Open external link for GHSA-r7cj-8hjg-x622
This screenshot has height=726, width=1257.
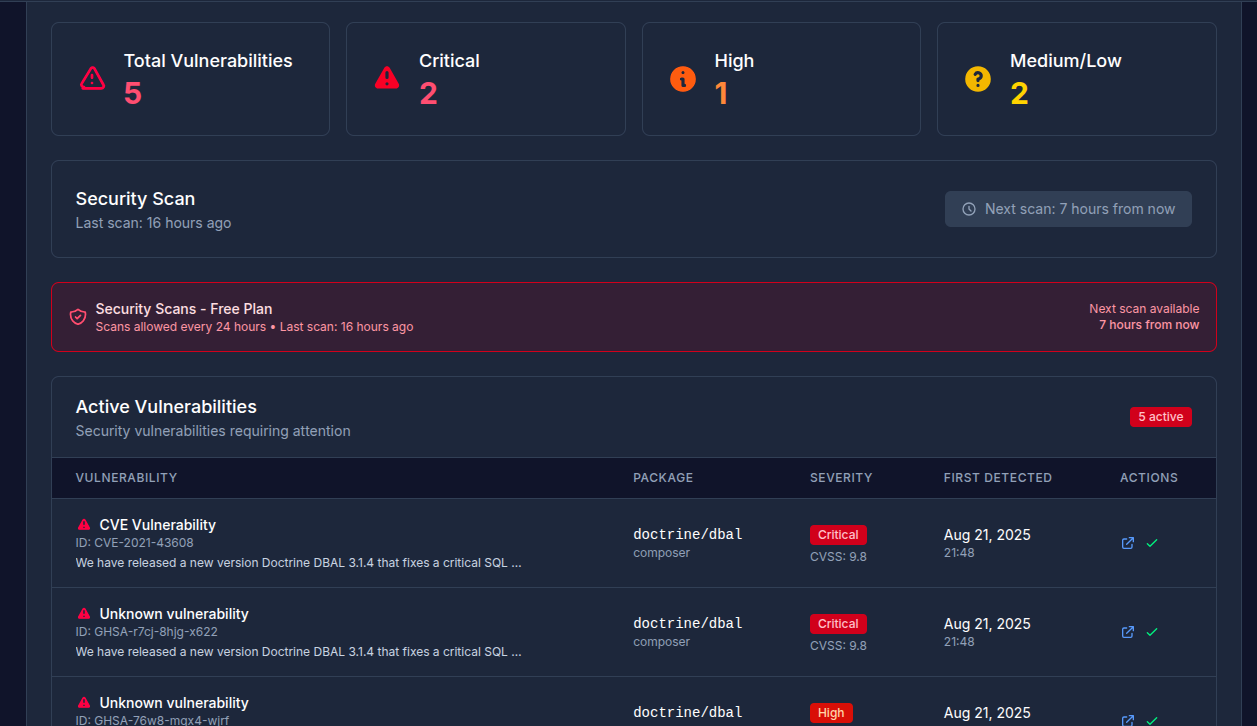[1127, 632]
